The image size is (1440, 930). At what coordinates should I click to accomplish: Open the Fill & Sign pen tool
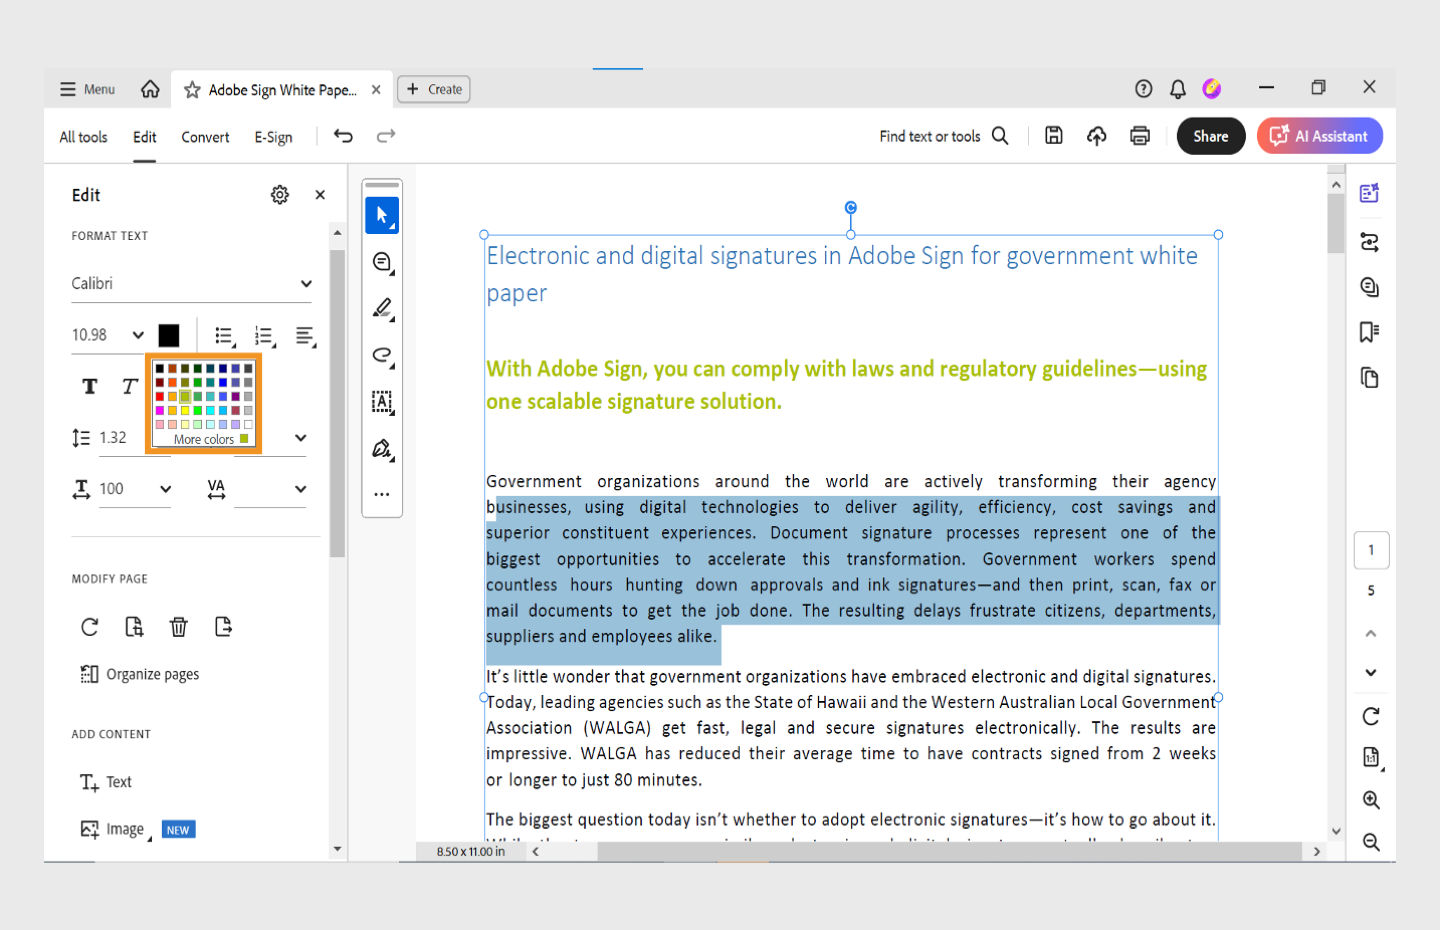(382, 449)
